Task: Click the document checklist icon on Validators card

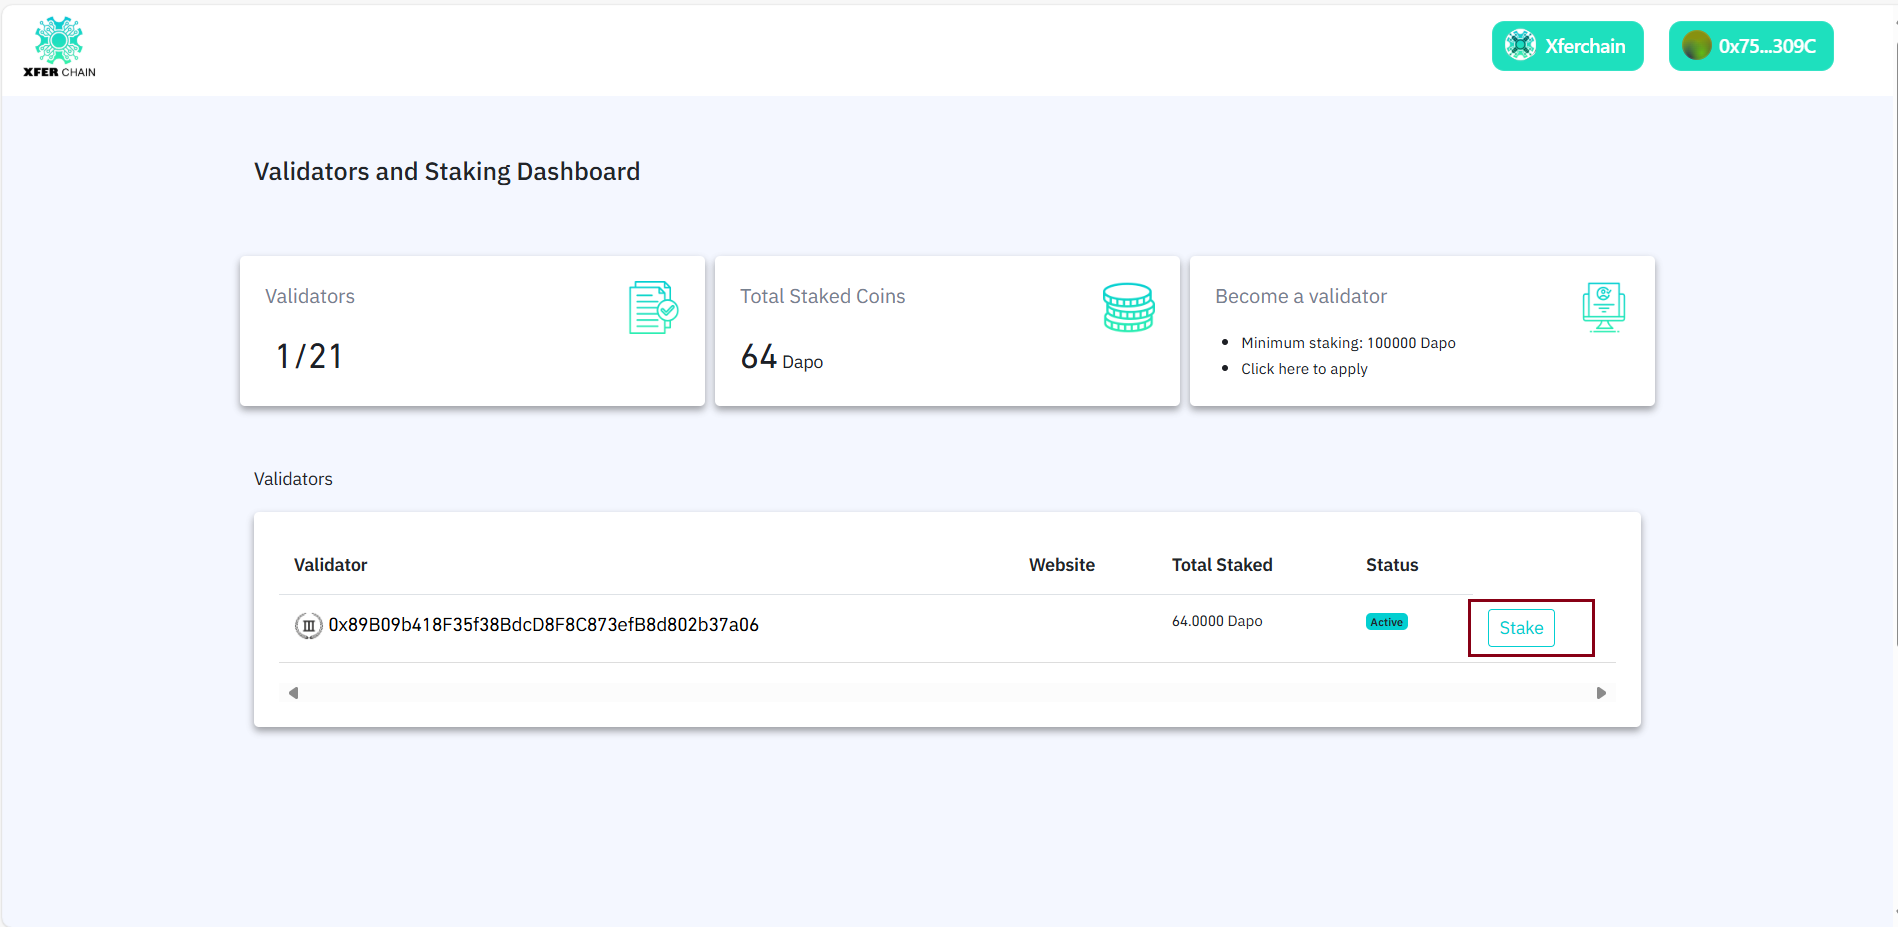Action: (x=652, y=307)
